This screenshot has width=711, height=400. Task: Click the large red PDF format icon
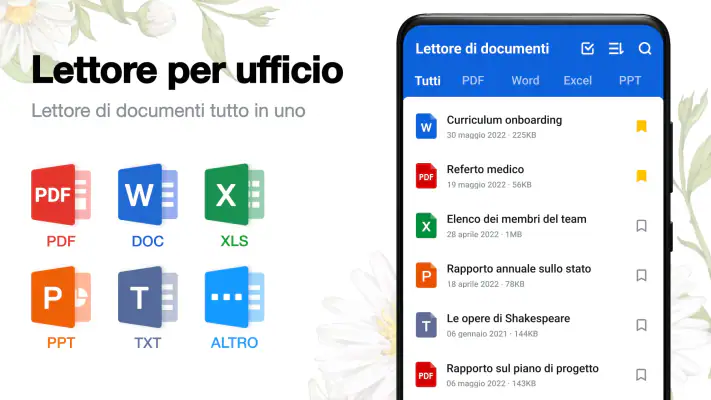pyautogui.click(x=61, y=195)
